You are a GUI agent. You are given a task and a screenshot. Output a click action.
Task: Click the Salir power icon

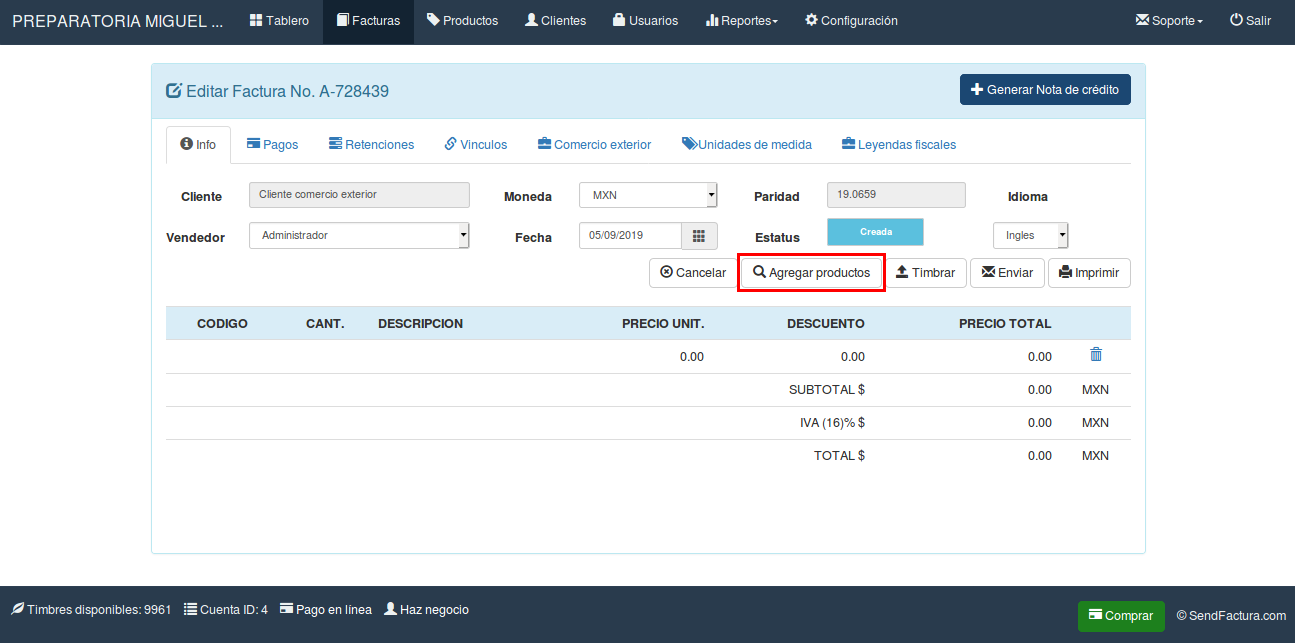[1234, 19]
